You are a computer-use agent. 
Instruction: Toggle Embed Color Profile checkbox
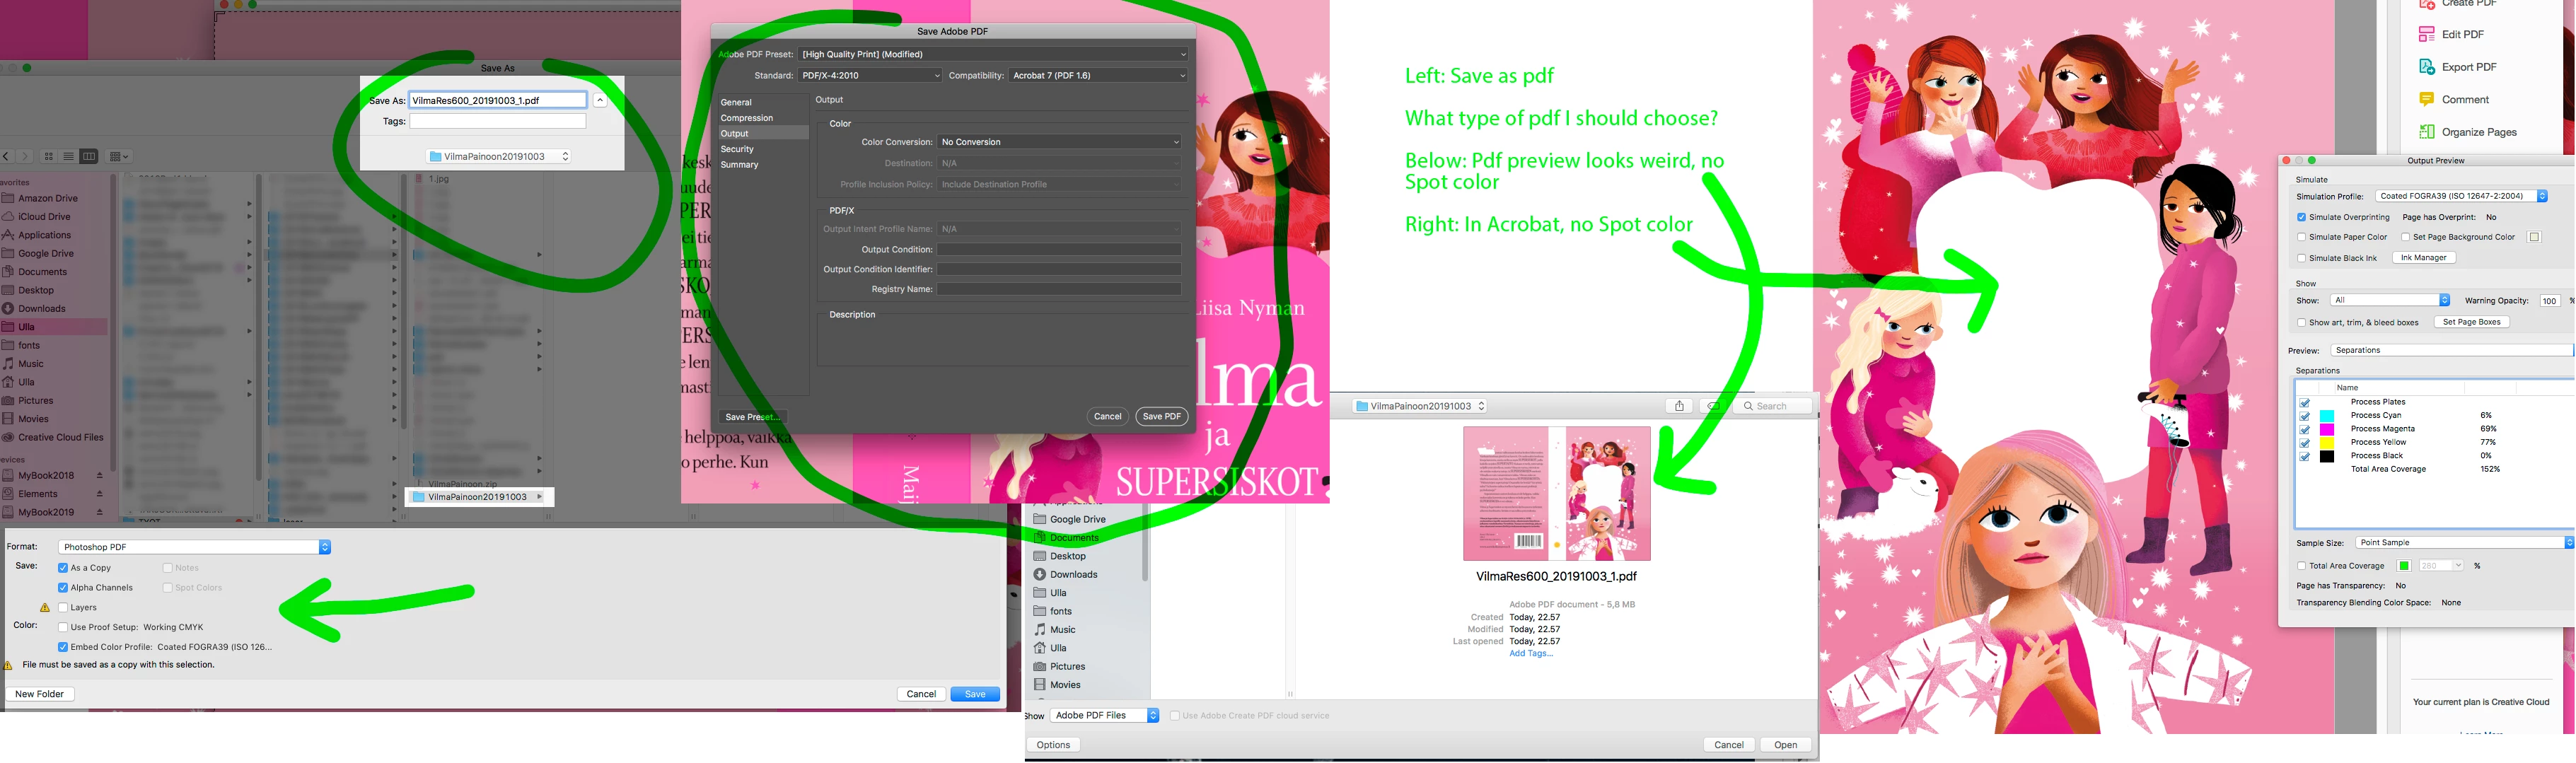pyautogui.click(x=63, y=647)
